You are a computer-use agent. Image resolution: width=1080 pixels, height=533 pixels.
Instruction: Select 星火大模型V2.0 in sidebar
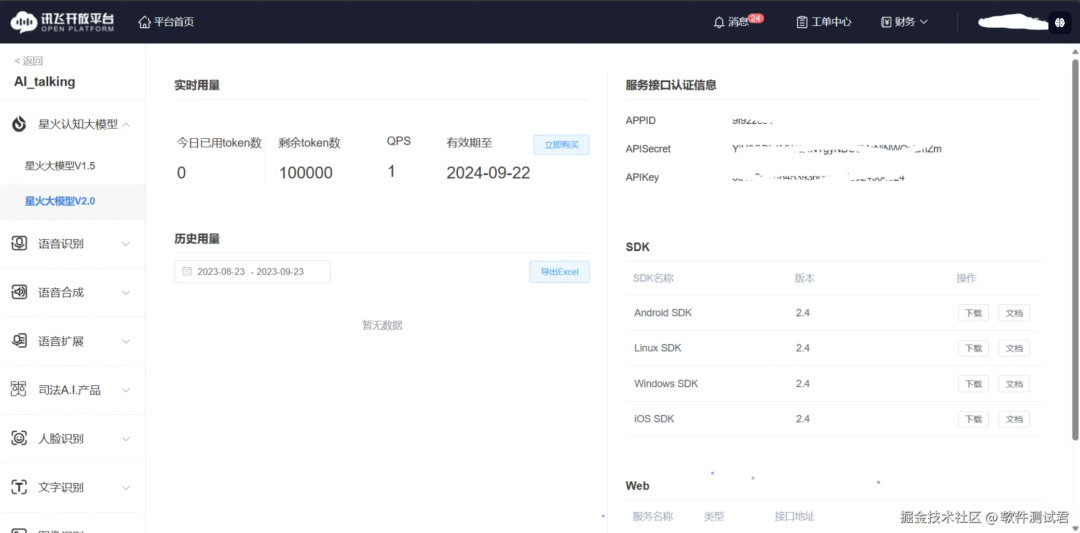tap(60, 201)
